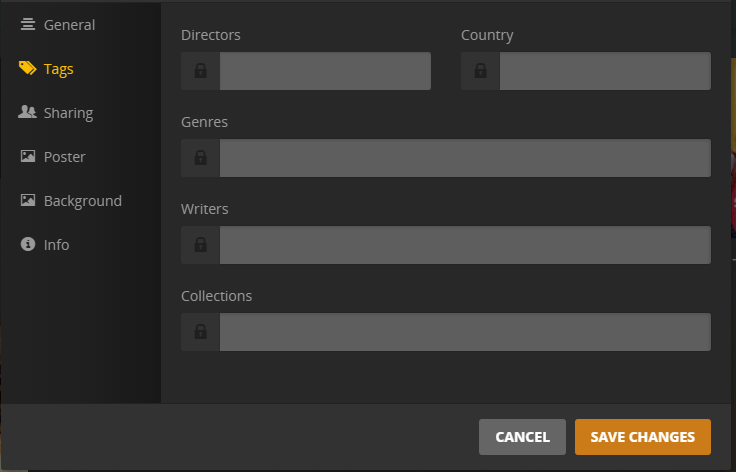
Task: Activate the Collections input box
Action: (x=465, y=332)
